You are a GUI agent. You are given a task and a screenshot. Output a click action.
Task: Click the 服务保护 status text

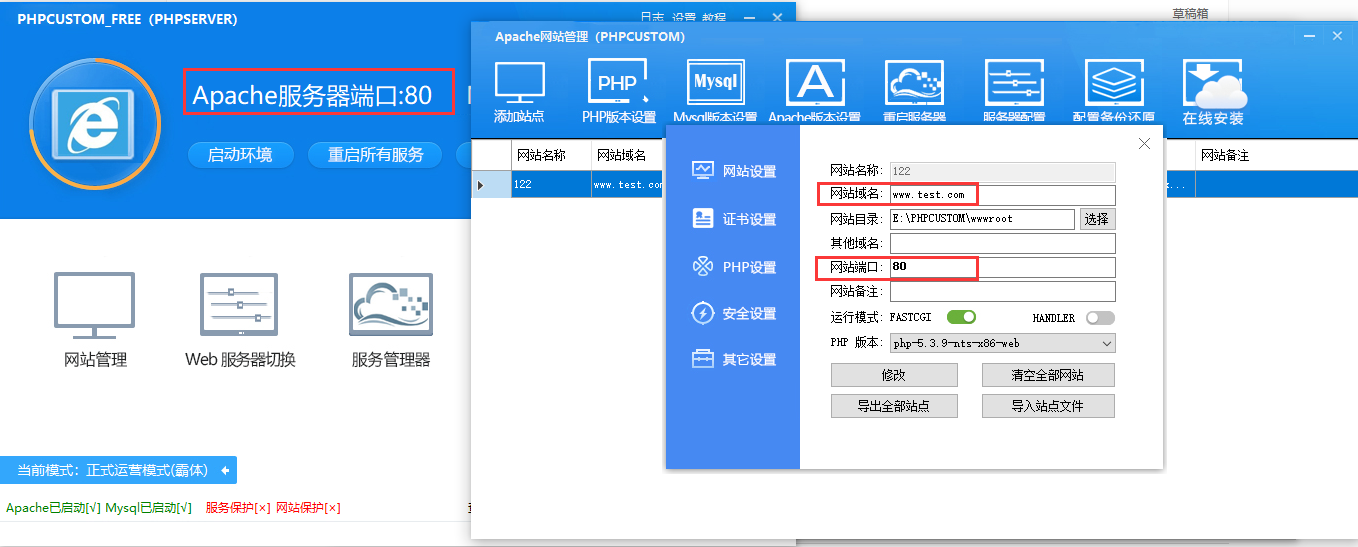point(238,508)
